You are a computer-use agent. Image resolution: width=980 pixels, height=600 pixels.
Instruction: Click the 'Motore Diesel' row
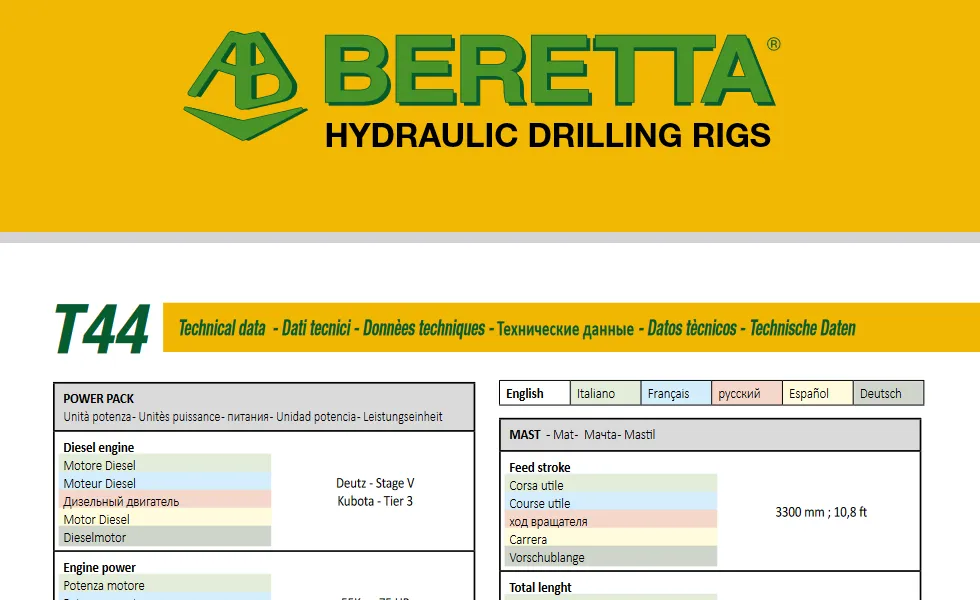[x=165, y=466]
